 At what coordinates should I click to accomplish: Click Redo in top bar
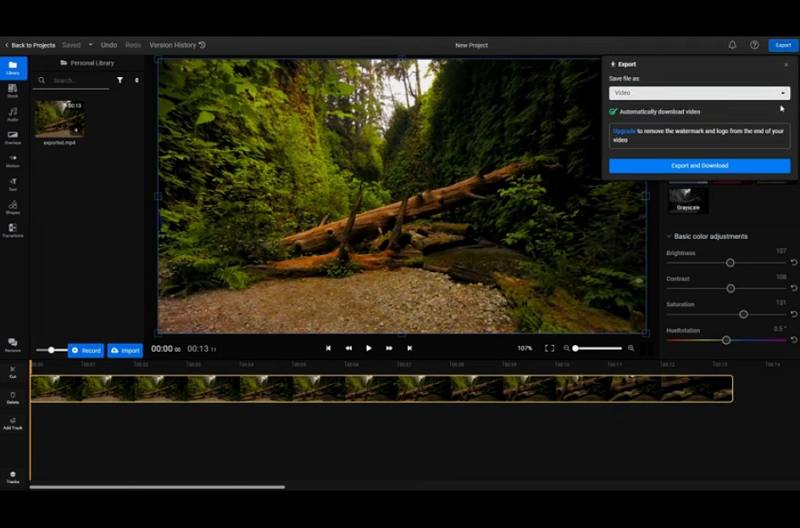[x=133, y=45]
